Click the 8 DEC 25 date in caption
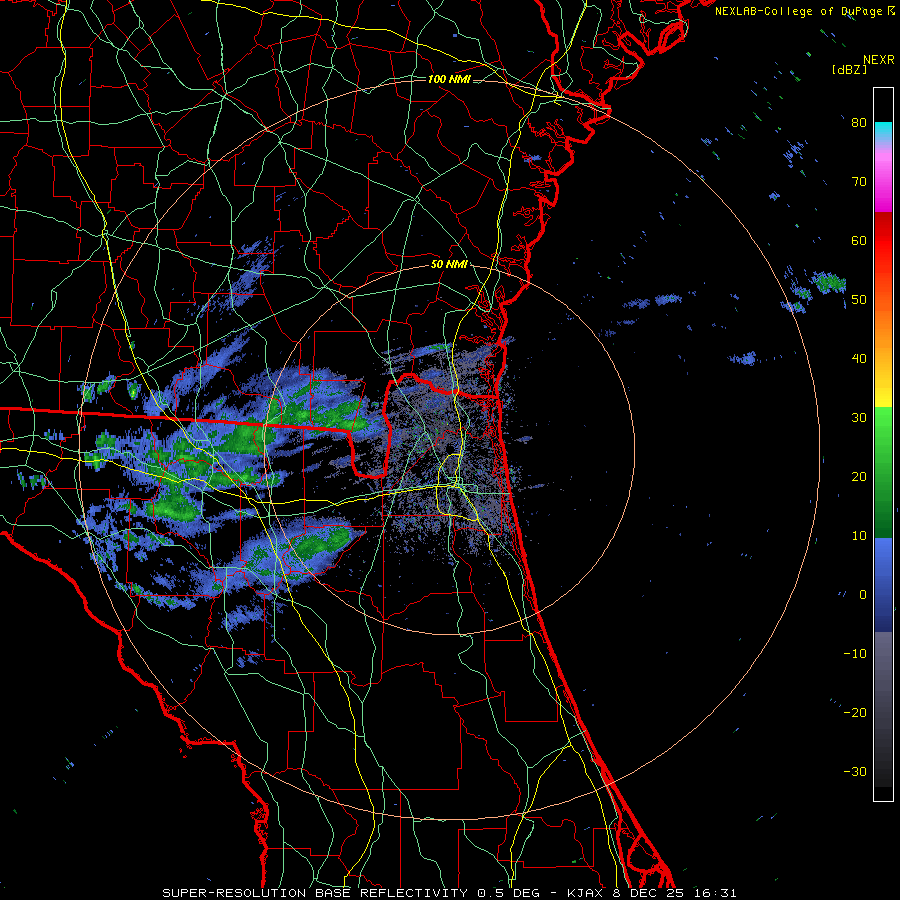The image size is (900, 900). pyautogui.click(x=649, y=893)
